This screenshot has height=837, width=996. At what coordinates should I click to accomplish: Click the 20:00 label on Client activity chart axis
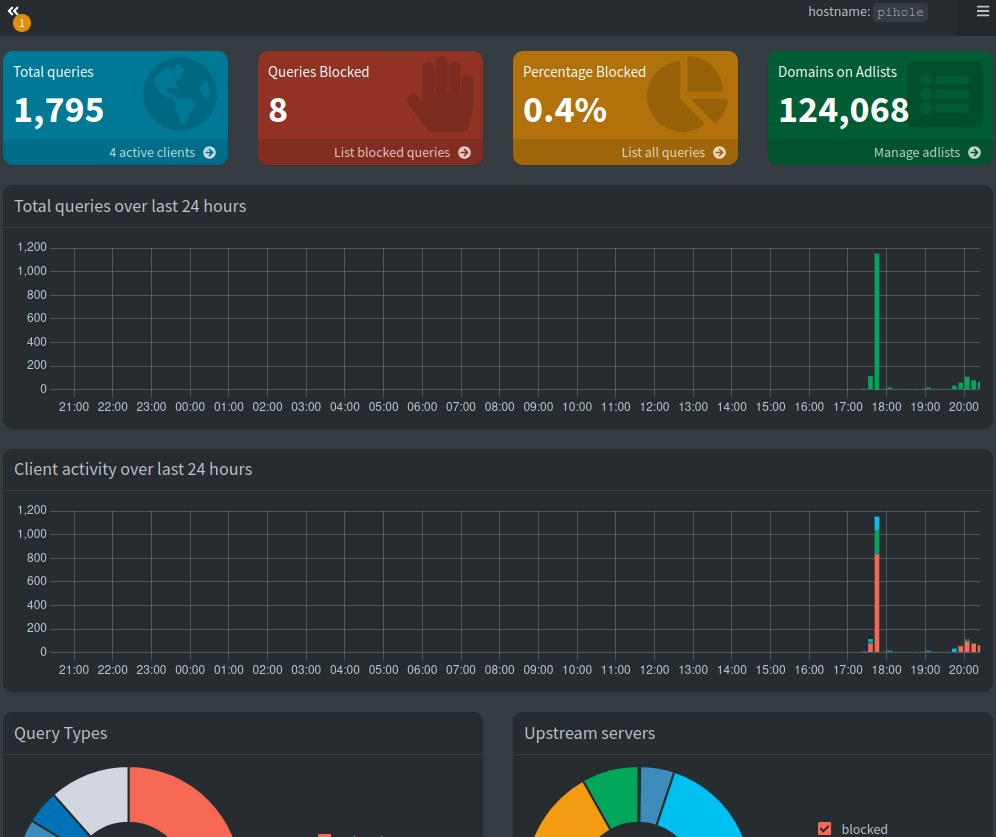pos(964,670)
